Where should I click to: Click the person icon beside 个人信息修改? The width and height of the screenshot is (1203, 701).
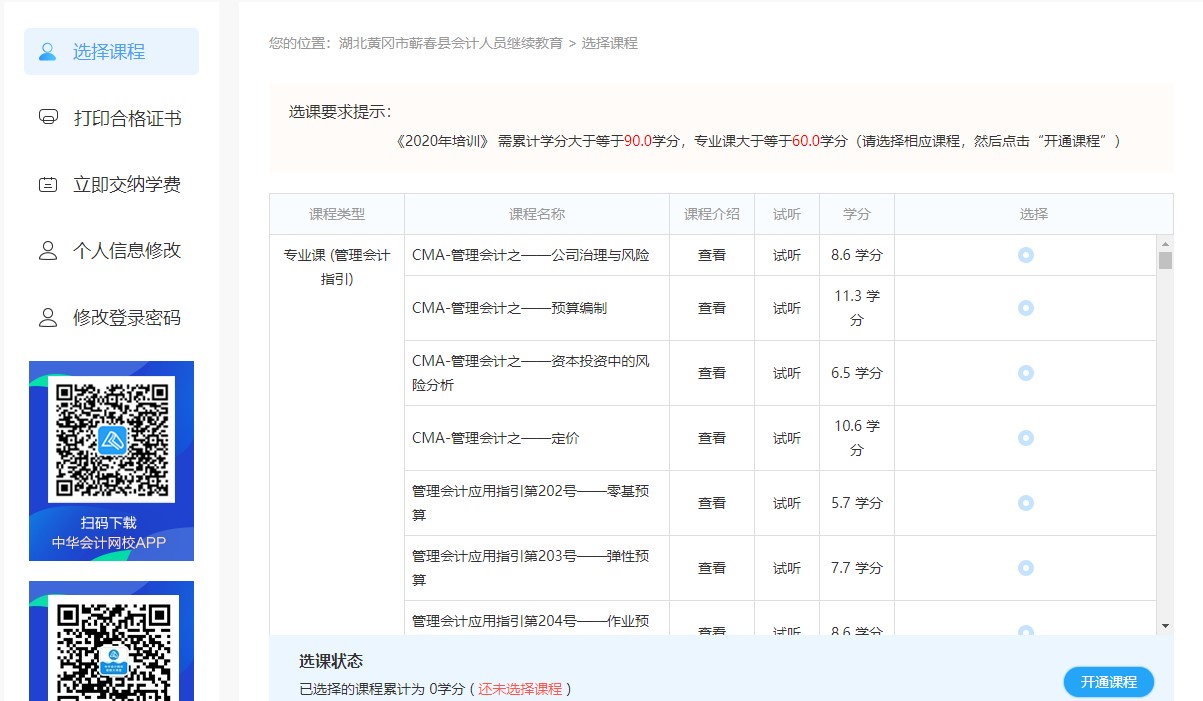(47, 250)
